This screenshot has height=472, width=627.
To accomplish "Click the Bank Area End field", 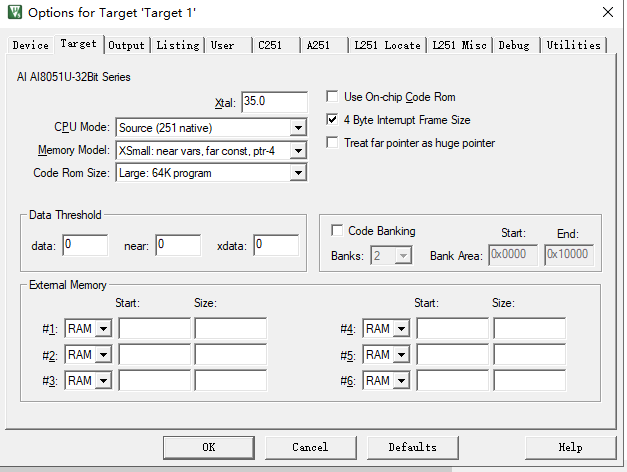I will pos(569,255).
